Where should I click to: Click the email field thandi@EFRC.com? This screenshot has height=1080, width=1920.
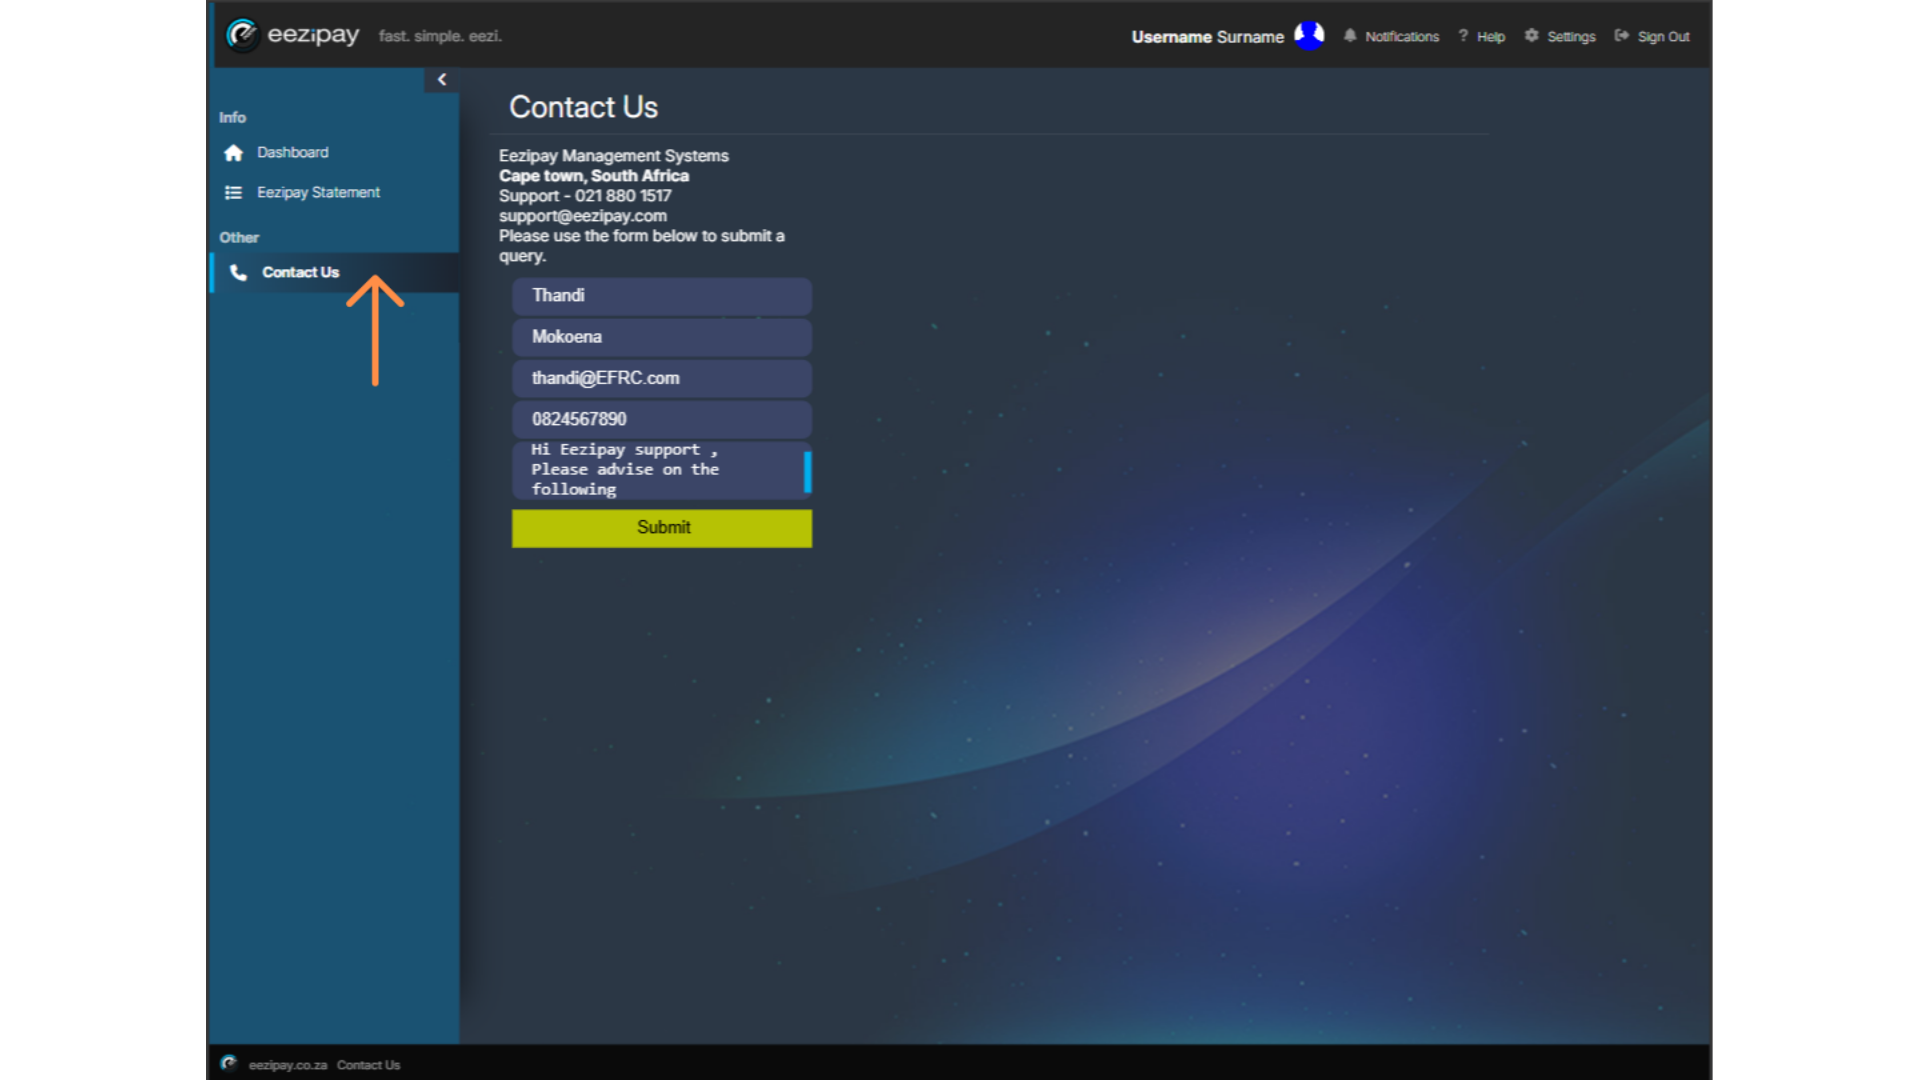click(662, 378)
